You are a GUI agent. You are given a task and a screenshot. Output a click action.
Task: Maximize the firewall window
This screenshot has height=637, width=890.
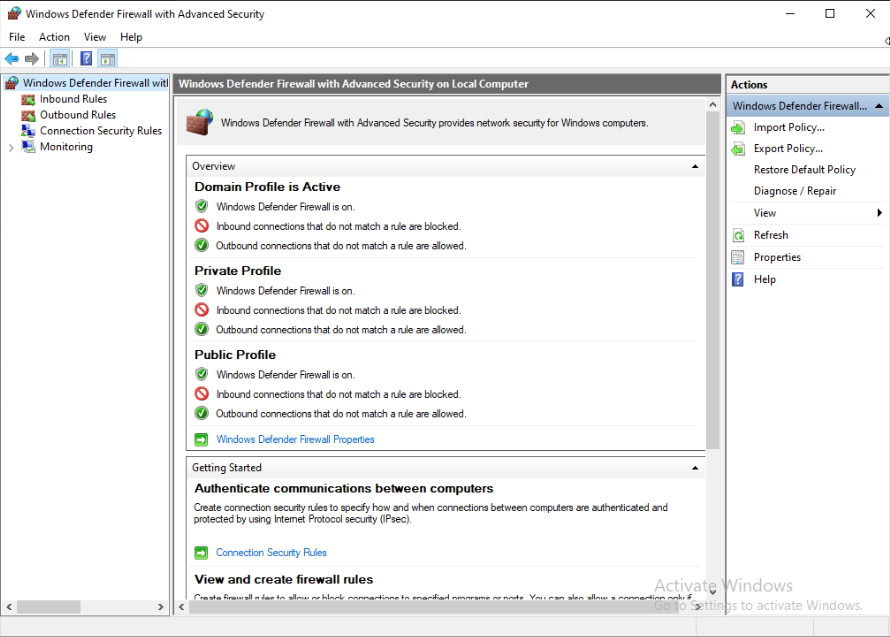click(x=829, y=14)
